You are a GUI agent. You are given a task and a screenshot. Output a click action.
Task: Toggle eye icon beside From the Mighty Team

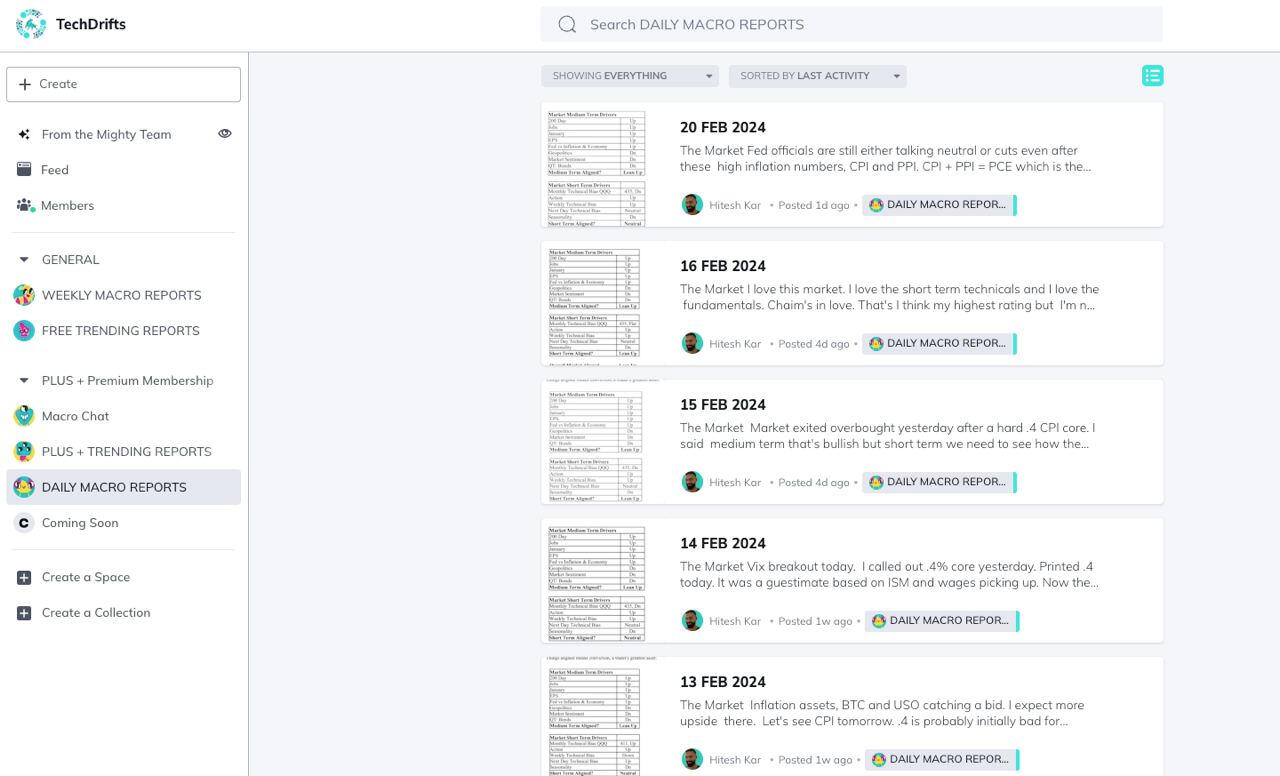click(225, 134)
